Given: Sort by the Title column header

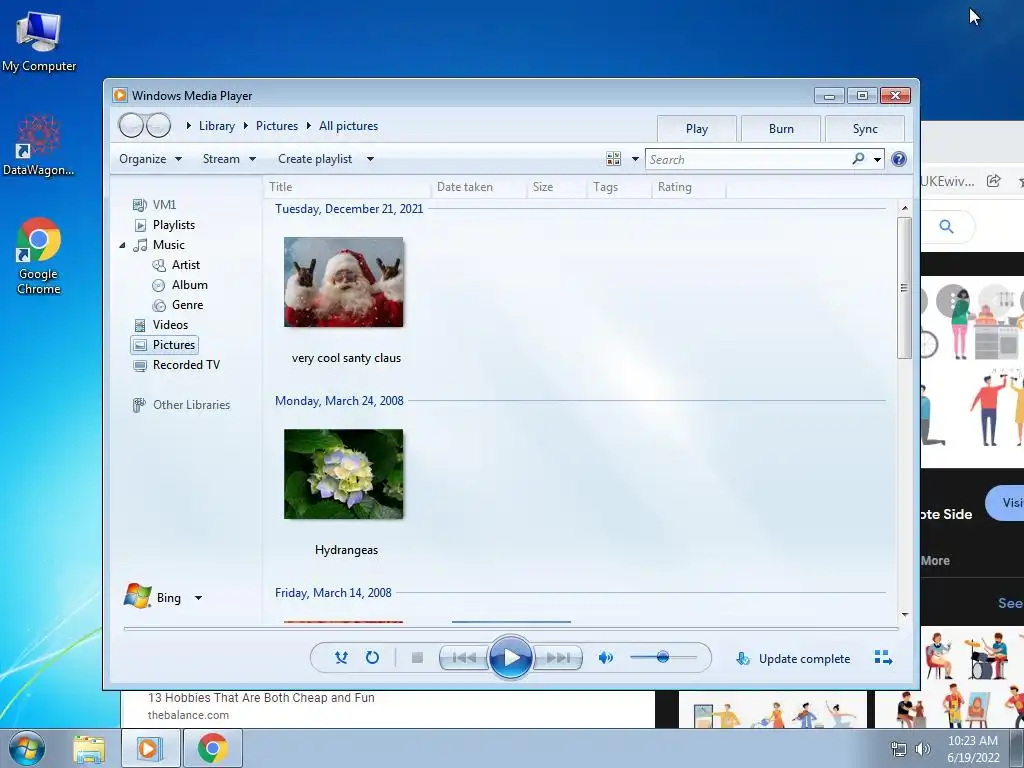Looking at the screenshot, I should [x=347, y=187].
